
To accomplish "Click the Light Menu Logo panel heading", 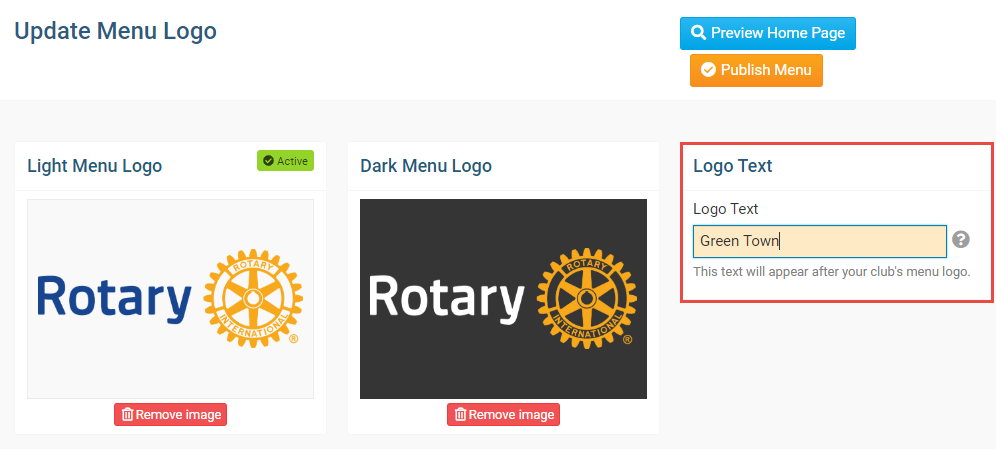I will coord(95,166).
